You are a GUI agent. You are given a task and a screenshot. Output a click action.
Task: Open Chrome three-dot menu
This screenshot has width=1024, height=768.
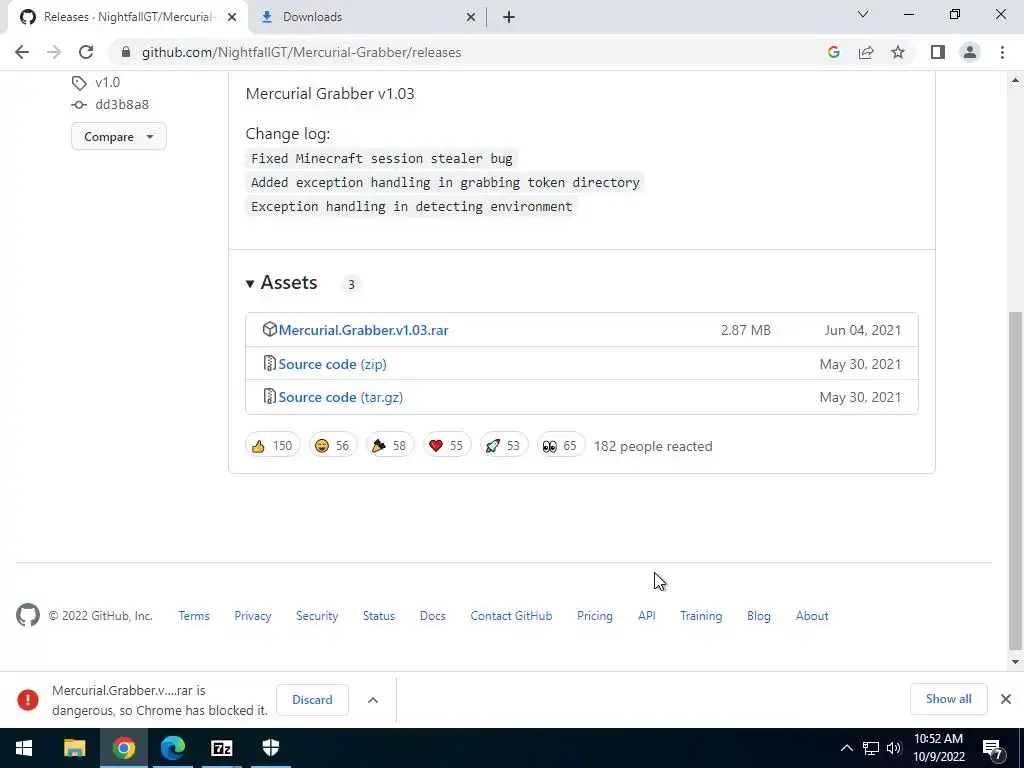1002,52
